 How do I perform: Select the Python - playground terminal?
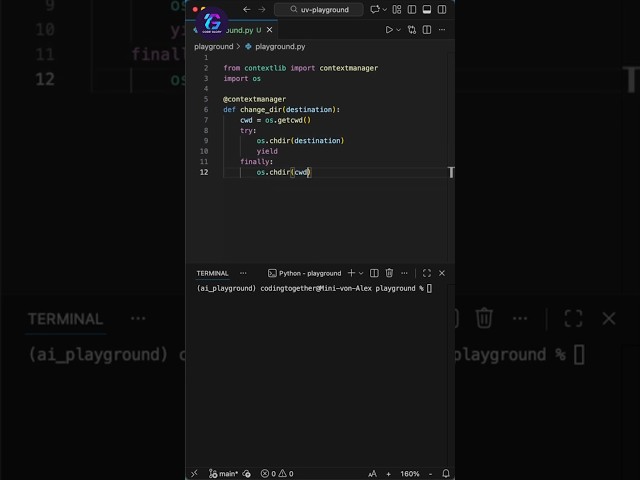(304, 273)
